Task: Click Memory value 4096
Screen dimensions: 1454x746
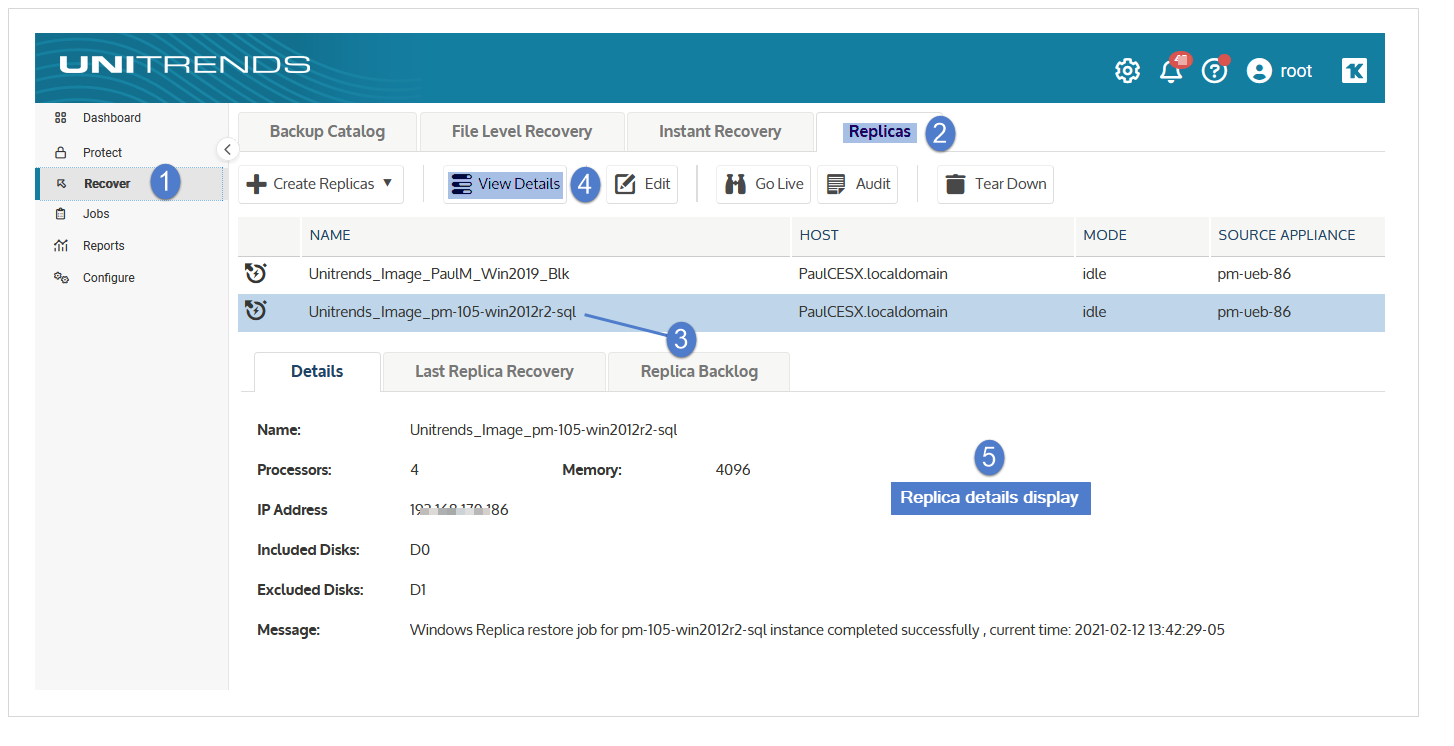Action: pyautogui.click(x=733, y=470)
